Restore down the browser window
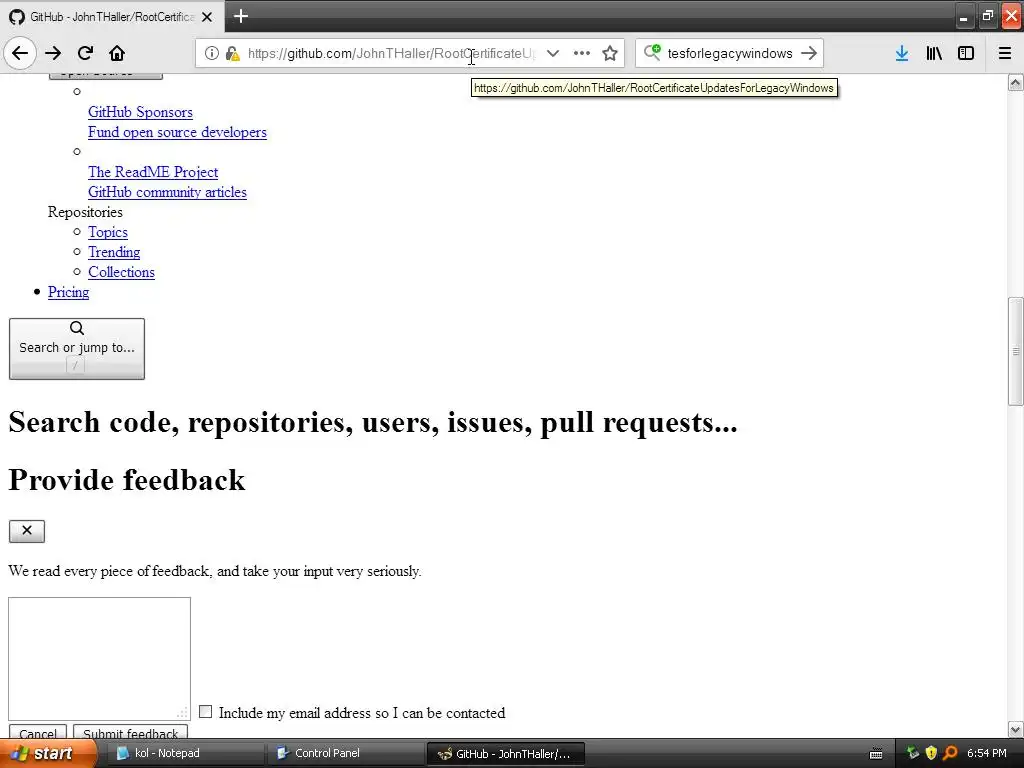This screenshot has height=768, width=1024. 987,17
